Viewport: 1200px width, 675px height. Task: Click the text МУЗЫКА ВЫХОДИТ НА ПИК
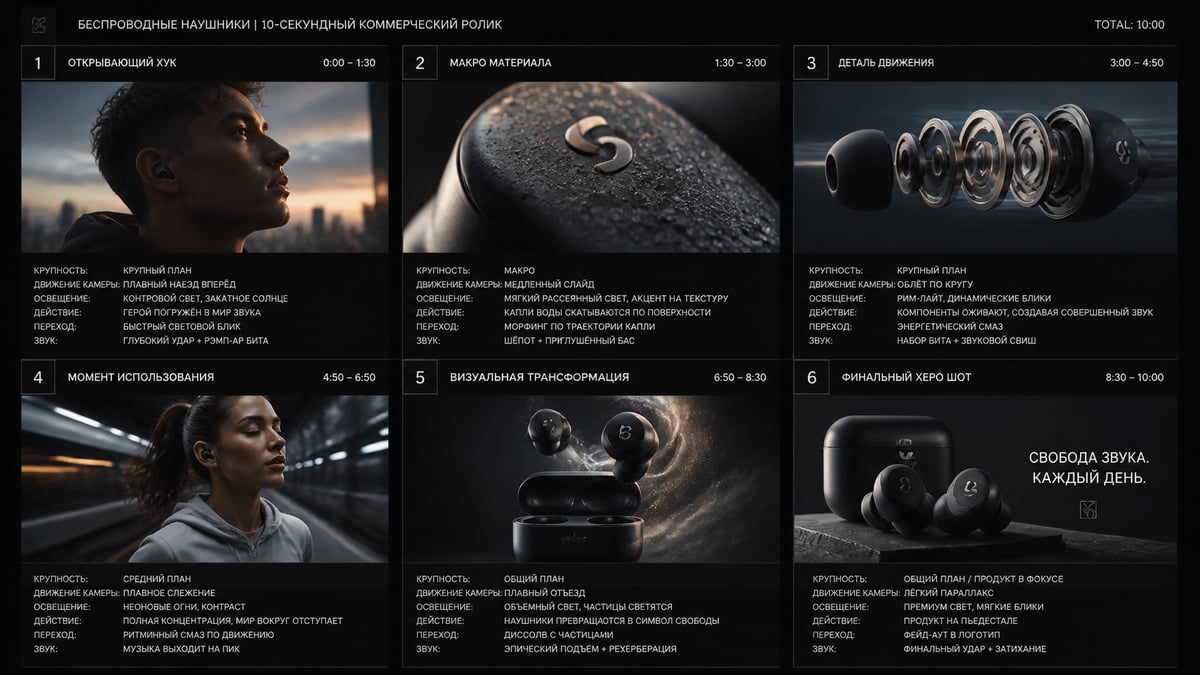[x=181, y=648]
